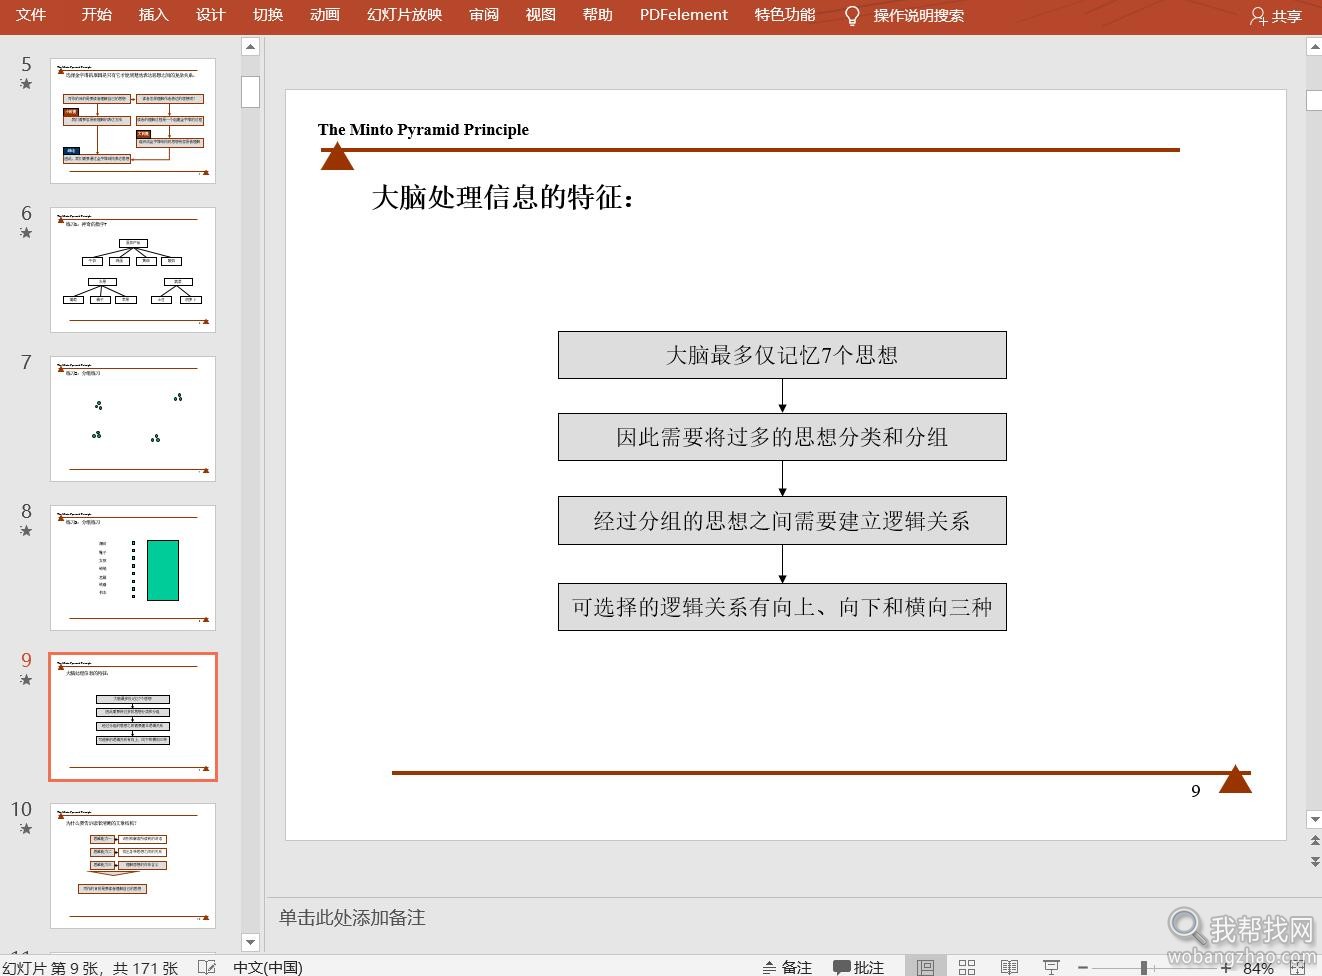The image size is (1322, 976).
Task: Open the 幻灯片放映 ribbon tab
Action: pyautogui.click(x=404, y=15)
